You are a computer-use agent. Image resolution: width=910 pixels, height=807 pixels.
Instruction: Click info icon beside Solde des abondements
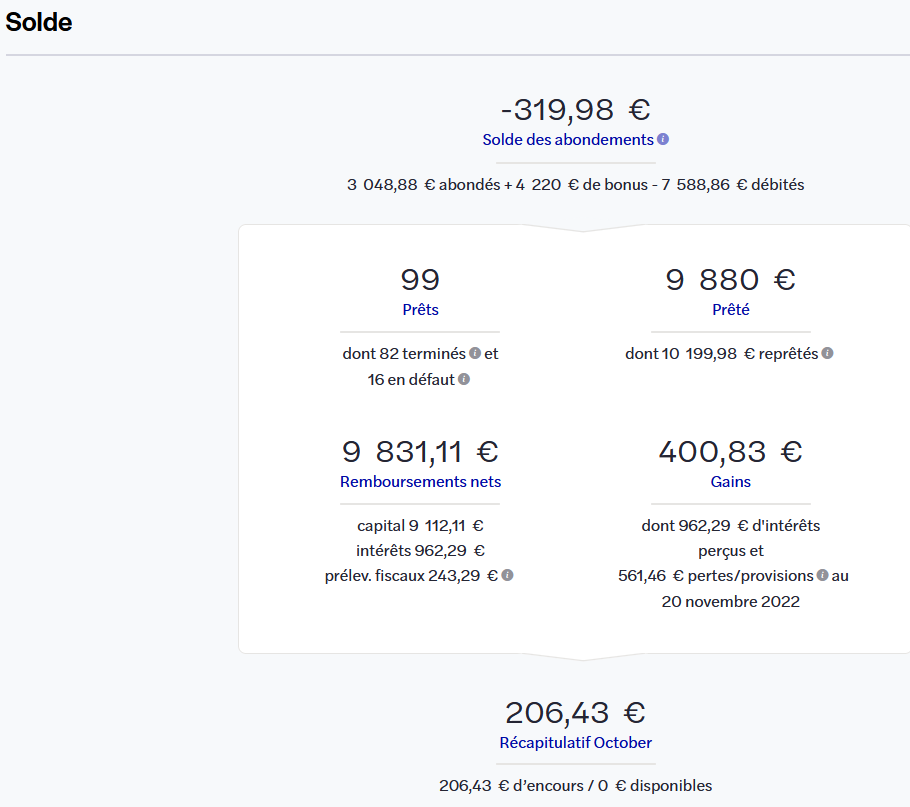point(663,140)
